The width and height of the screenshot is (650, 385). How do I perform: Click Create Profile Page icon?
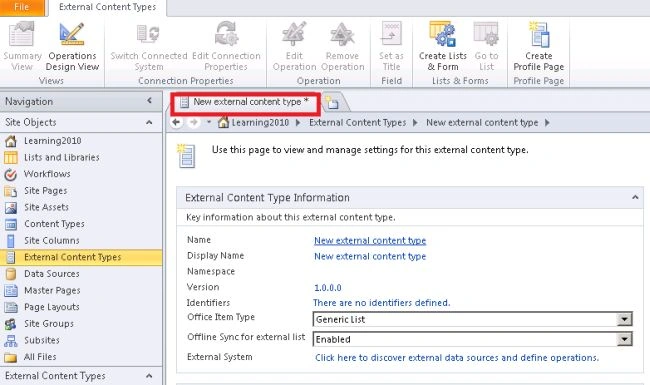tap(539, 34)
